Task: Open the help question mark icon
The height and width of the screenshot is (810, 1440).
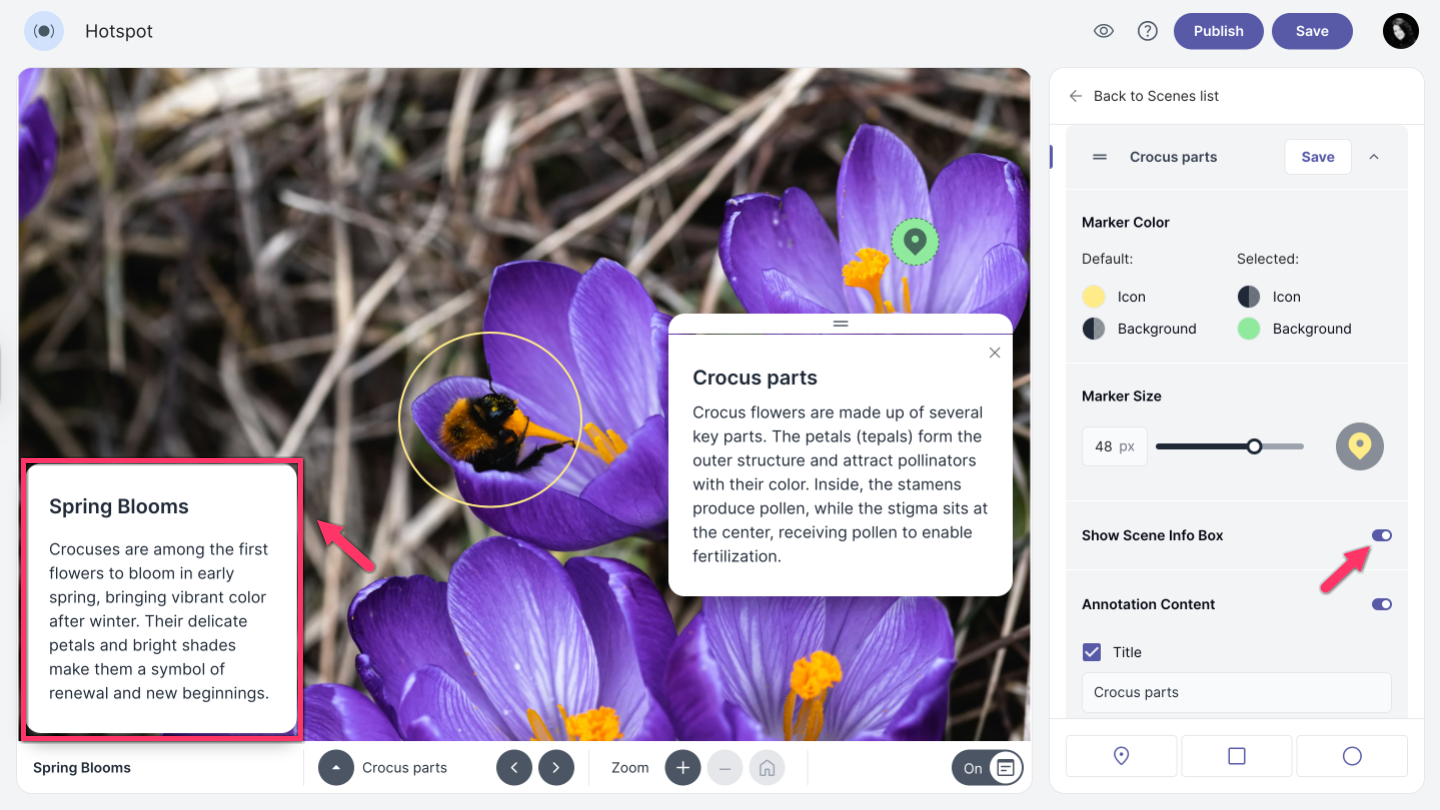Action: point(1148,31)
